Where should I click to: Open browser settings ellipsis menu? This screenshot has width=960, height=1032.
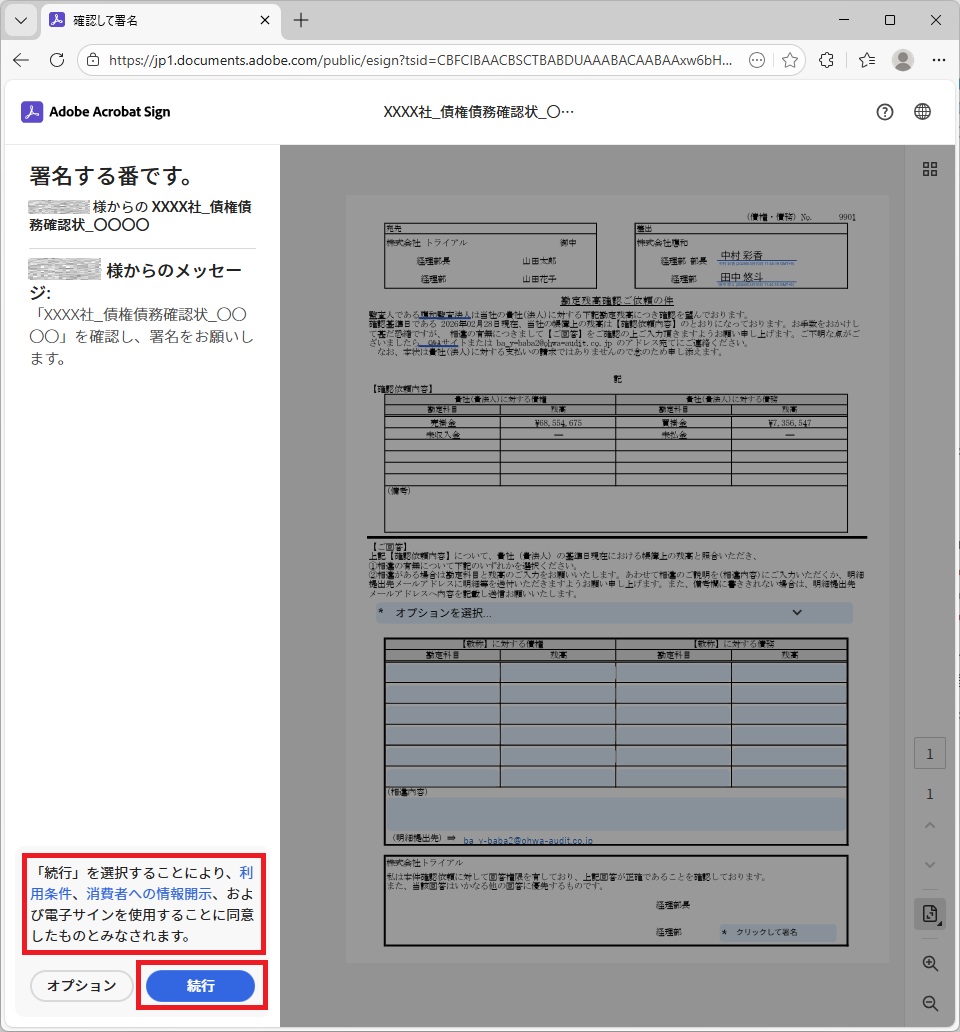tap(939, 60)
